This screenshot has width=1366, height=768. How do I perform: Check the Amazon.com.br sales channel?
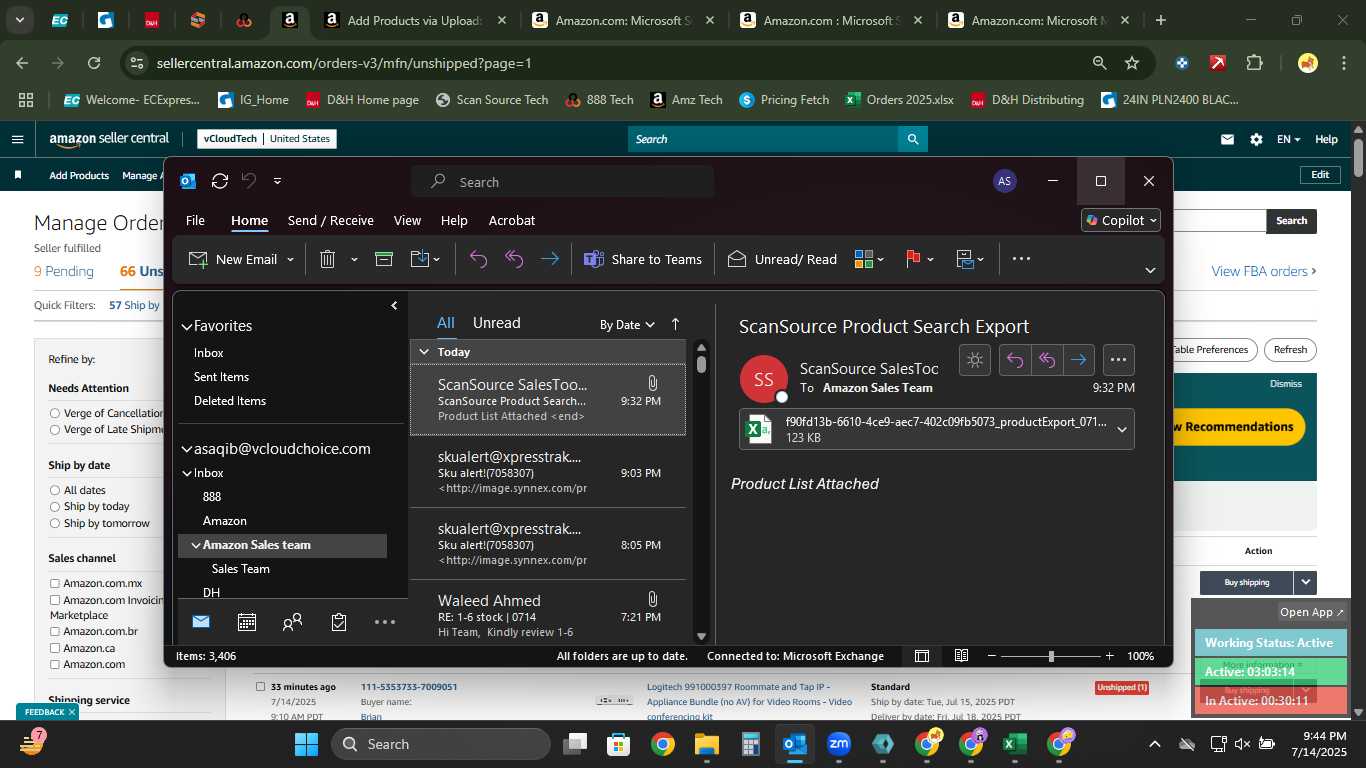(55, 632)
